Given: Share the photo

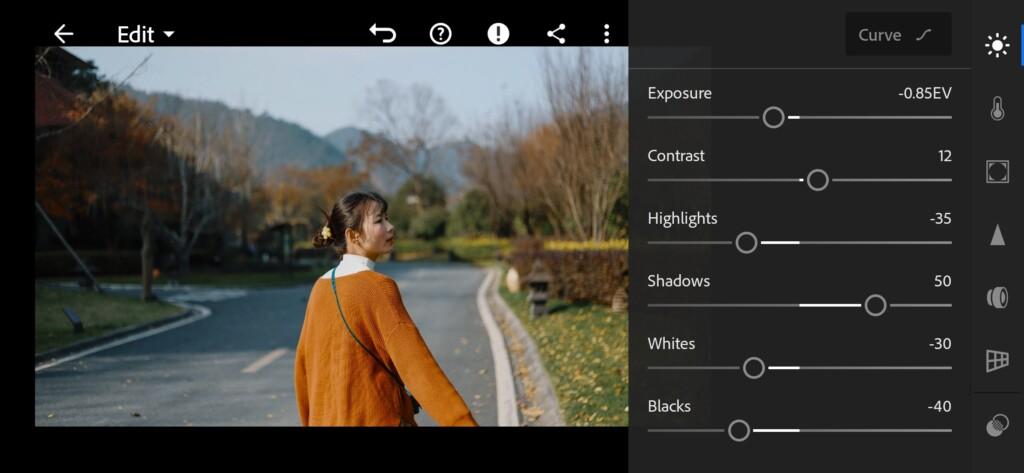Looking at the screenshot, I should point(556,34).
